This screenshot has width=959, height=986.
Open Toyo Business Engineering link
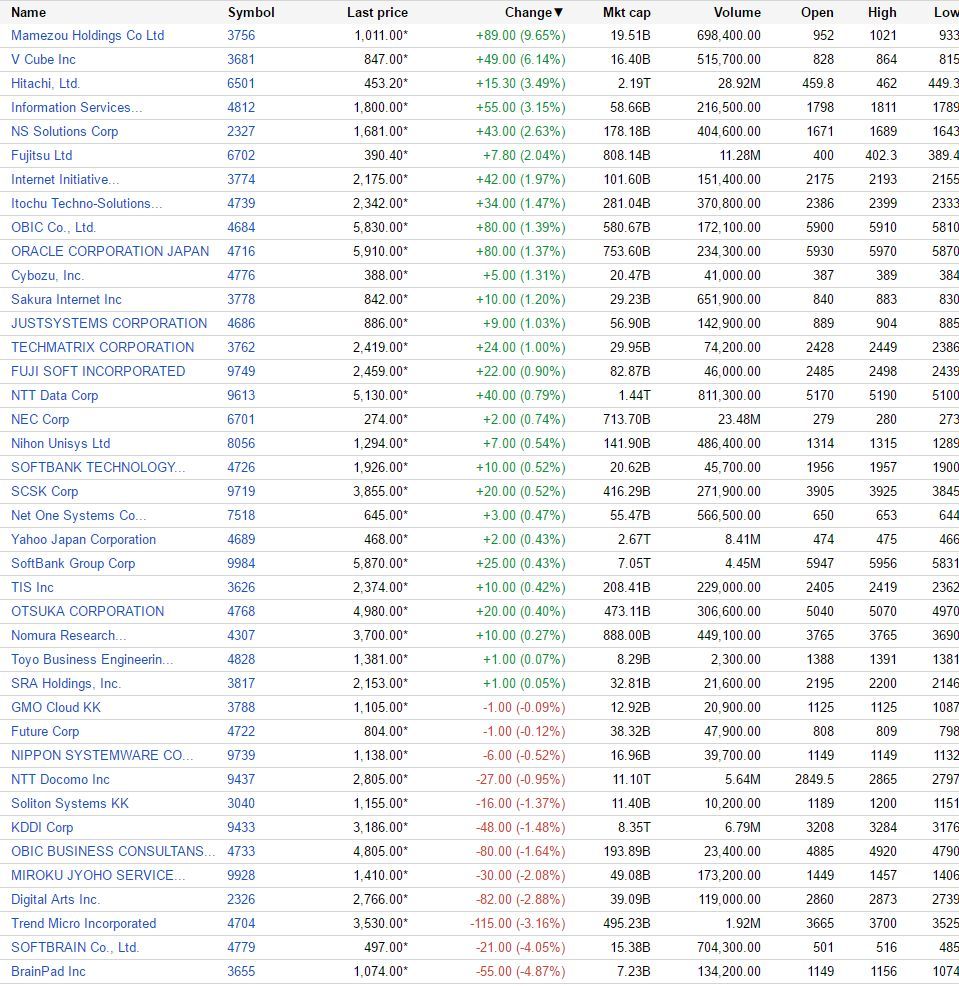[92, 659]
